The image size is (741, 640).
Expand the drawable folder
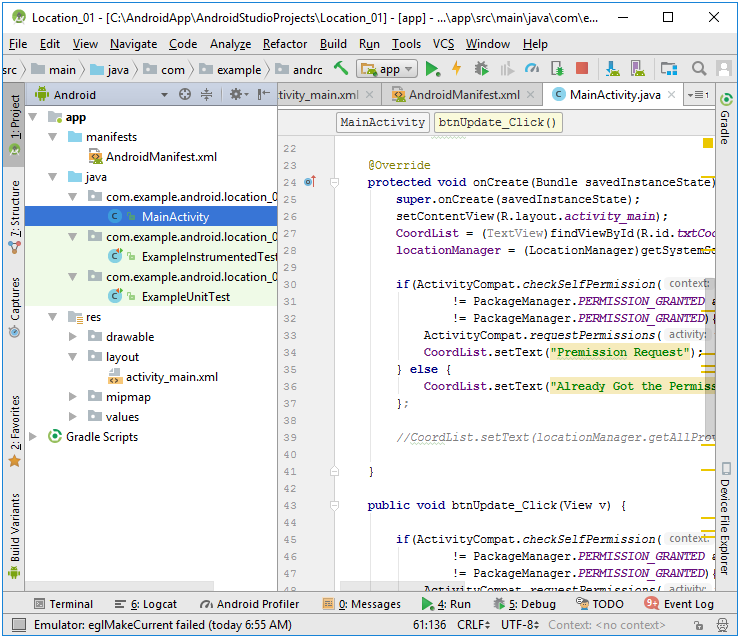pos(72,337)
